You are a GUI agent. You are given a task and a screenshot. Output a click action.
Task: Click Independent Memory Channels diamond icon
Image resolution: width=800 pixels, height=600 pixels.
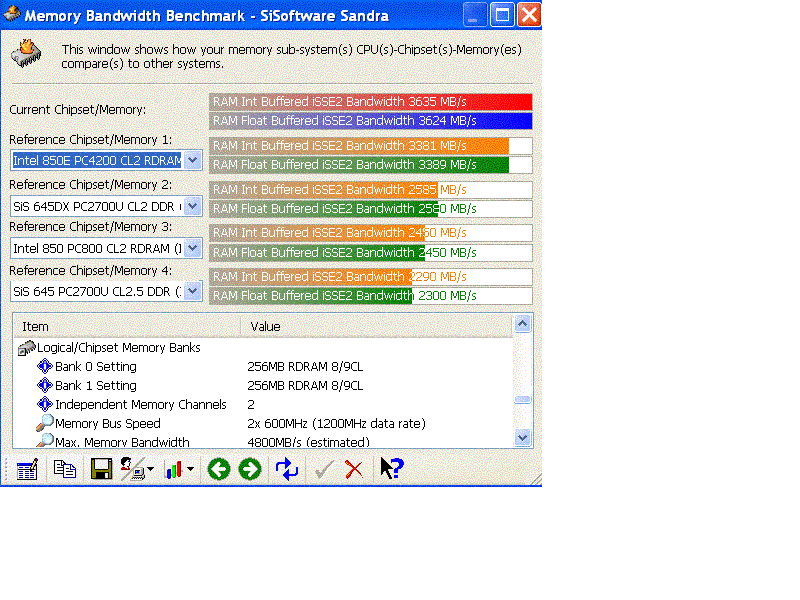click(x=45, y=404)
